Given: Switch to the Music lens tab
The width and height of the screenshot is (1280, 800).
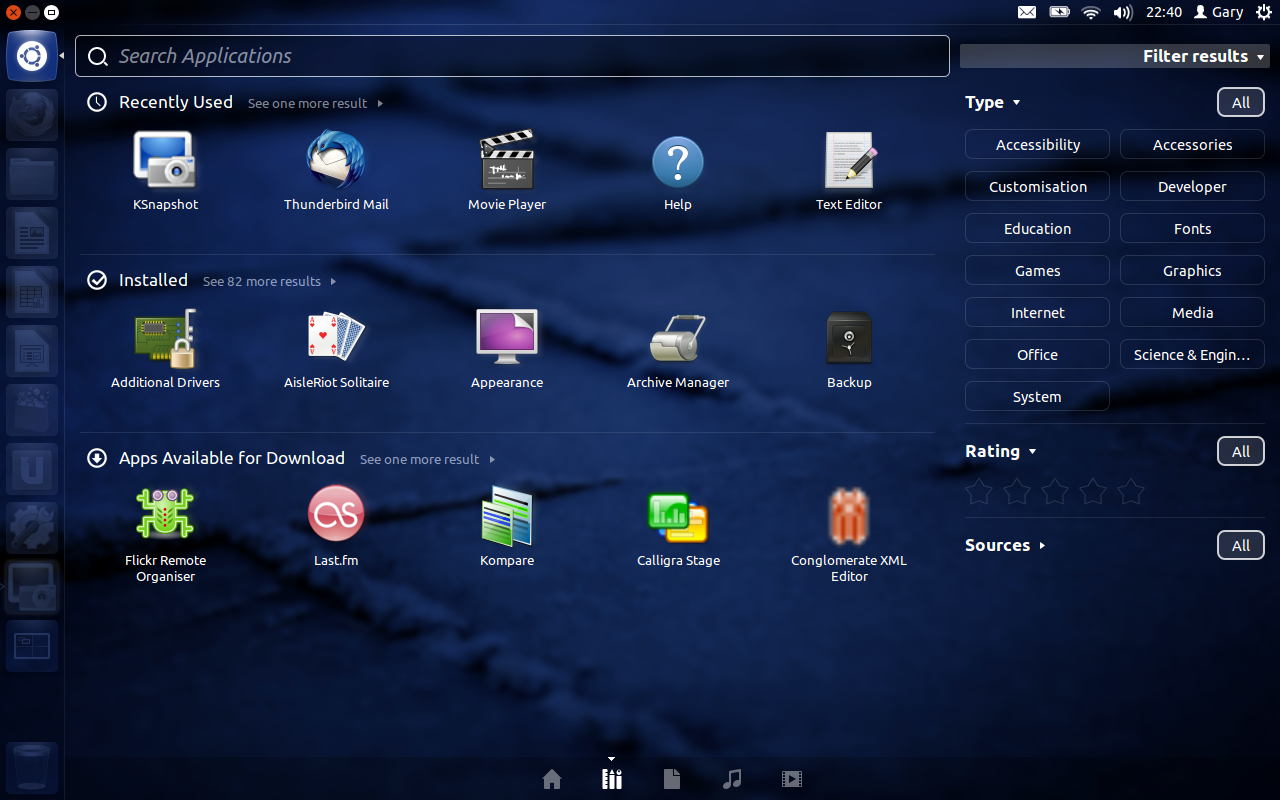Looking at the screenshot, I should (732, 779).
